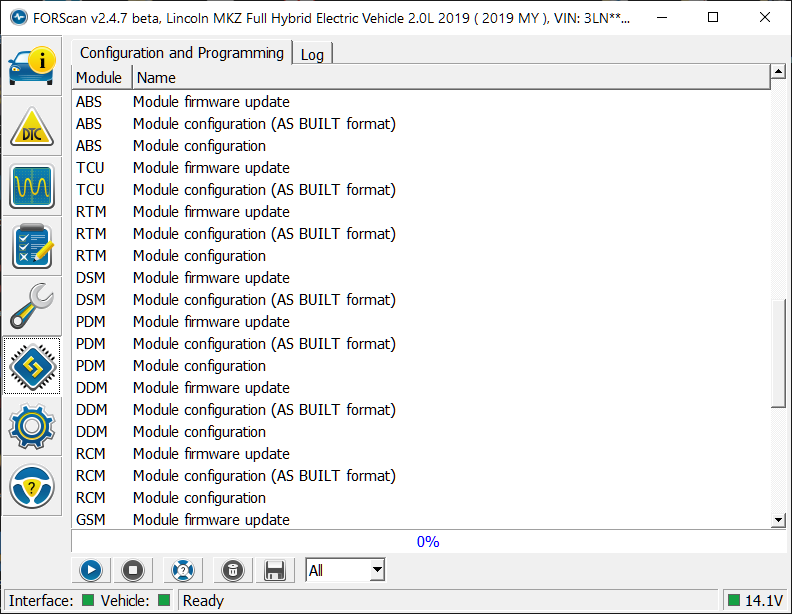This screenshot has height=614, width=792.
Task: Click the scrollbar down arrow
Action: (778, 520)
